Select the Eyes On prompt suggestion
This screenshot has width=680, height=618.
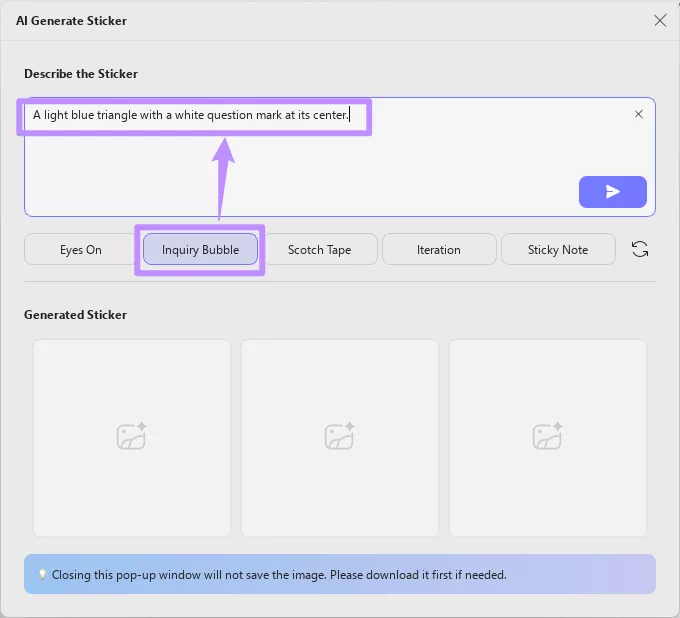(x=81, y=249)
